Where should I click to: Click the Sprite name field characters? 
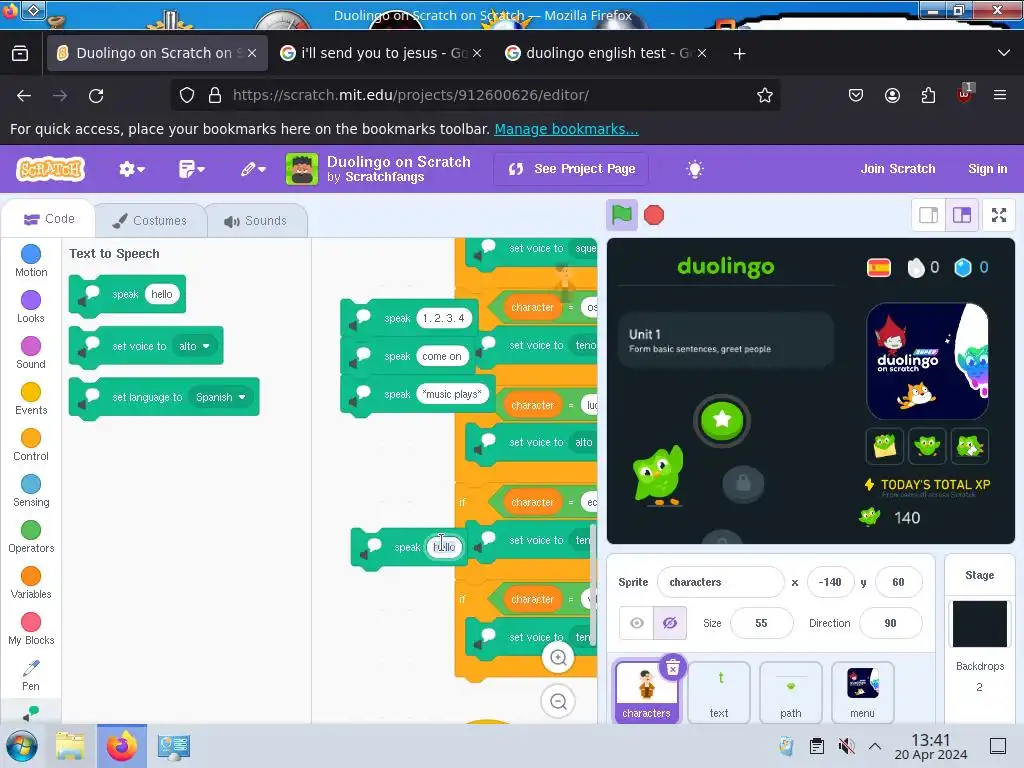(720, 582)
